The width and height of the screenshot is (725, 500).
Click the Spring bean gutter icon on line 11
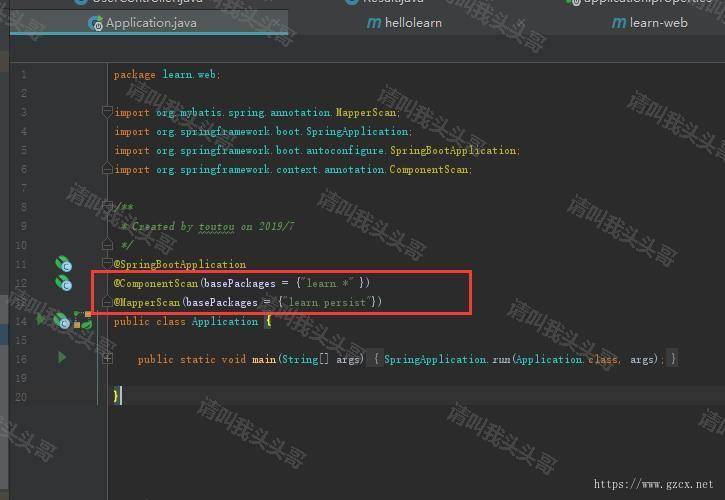coord(63,264)
